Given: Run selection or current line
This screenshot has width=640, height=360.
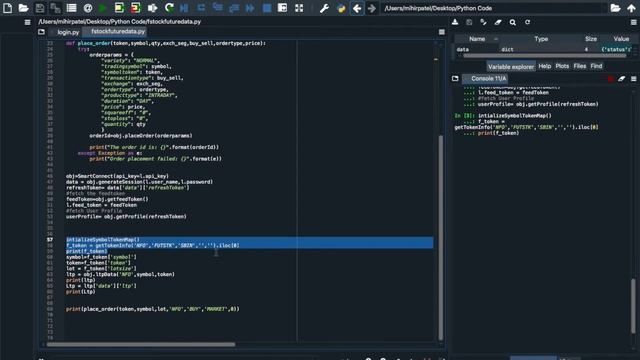Looking at the screenshot, I should [152, 8].
